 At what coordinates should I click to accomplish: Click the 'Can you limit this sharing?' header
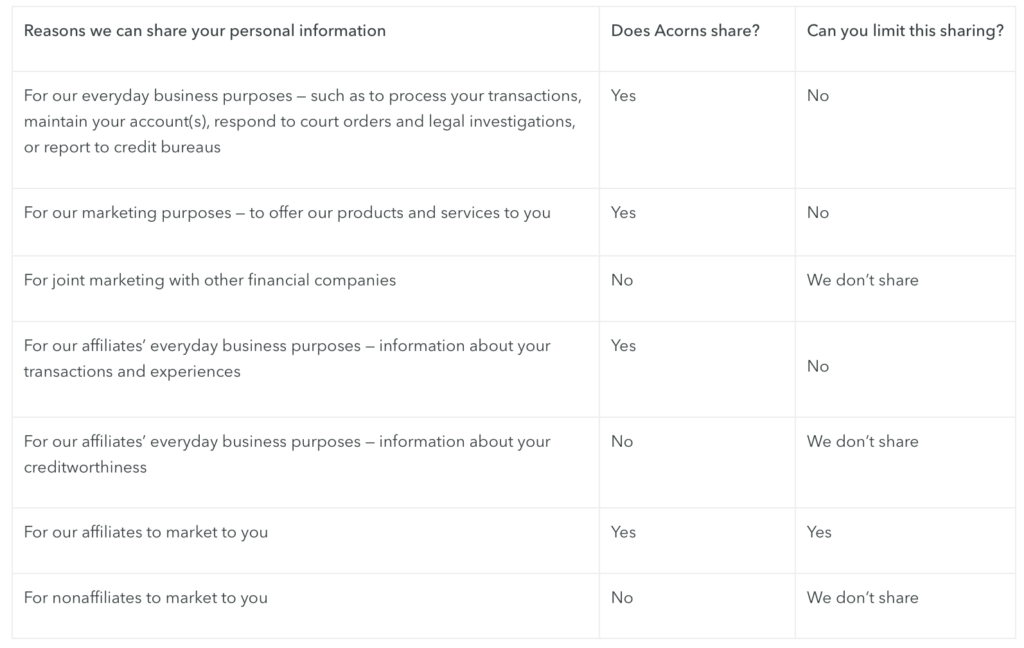coord(905,31)
